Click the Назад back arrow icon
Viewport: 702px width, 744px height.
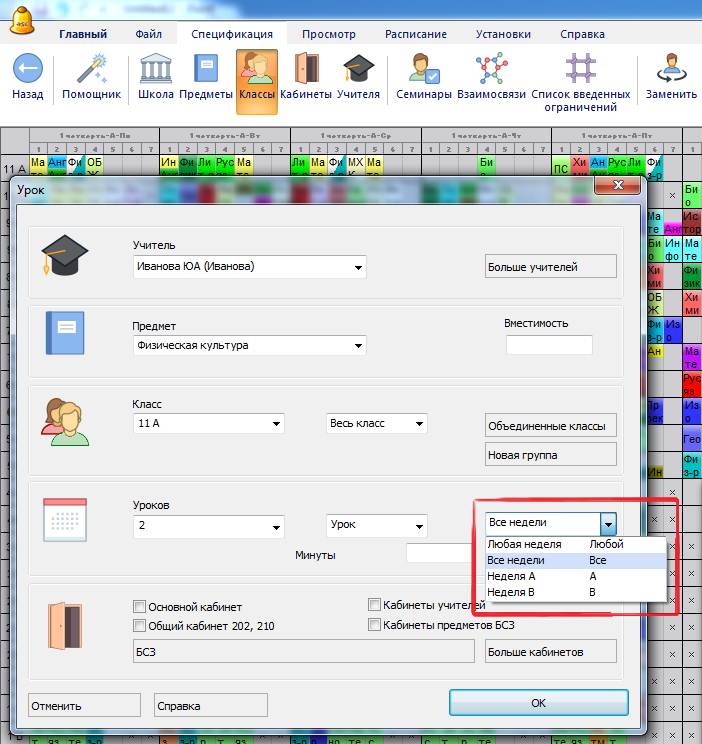click(x=28, y=70)
